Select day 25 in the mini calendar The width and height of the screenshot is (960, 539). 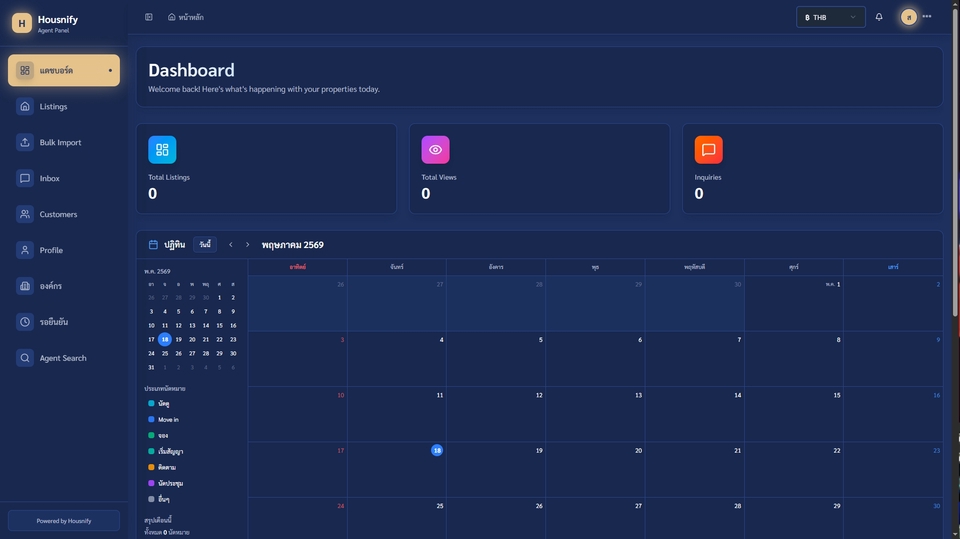pos(165,353)
